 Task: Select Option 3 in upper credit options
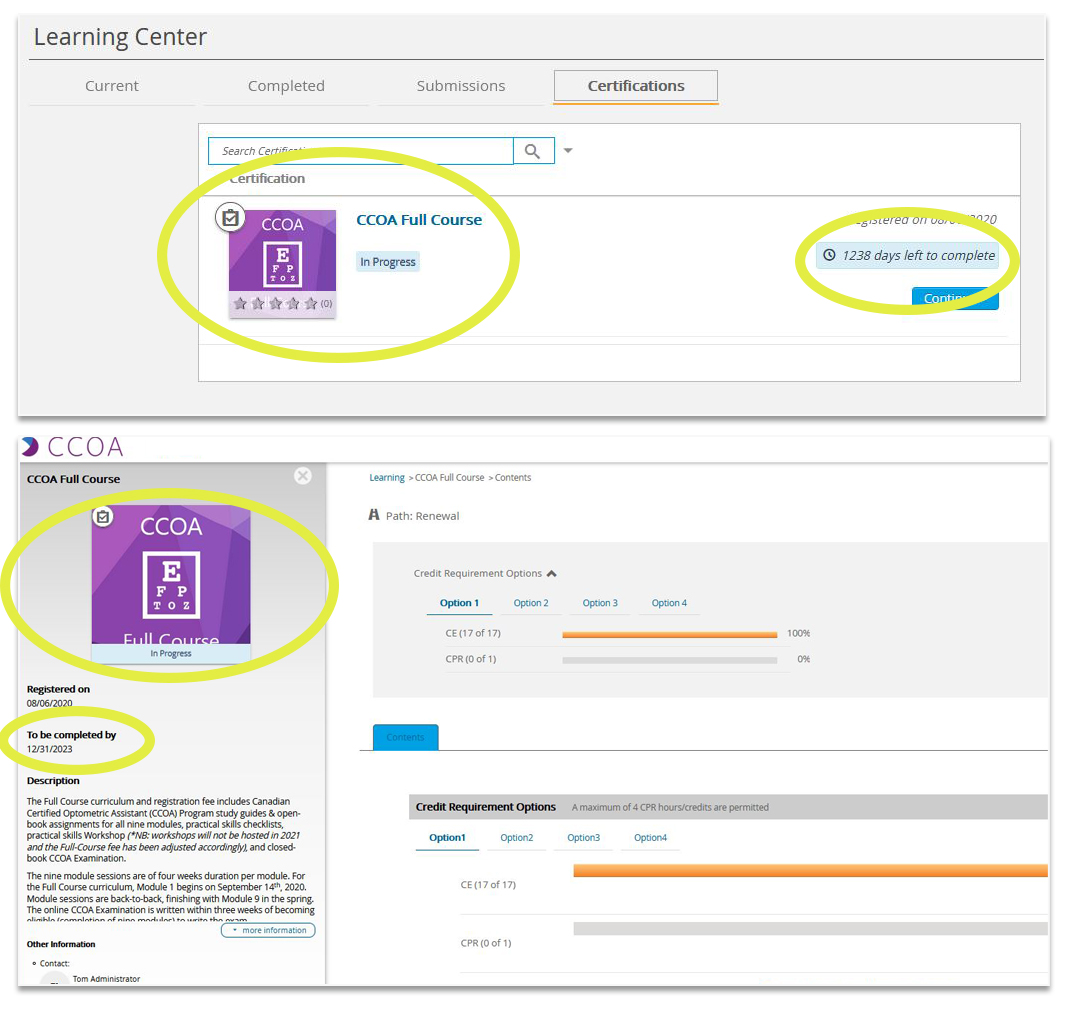[600, 603]
